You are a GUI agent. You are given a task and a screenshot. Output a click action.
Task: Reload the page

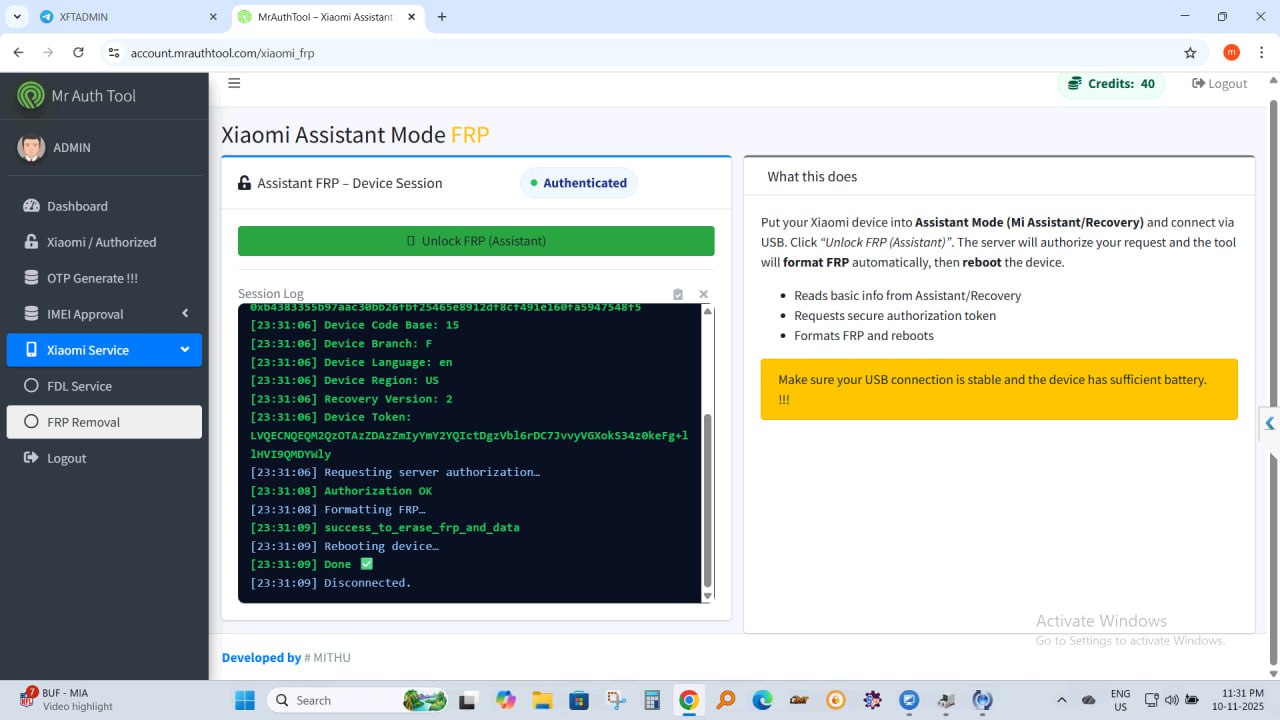[78, 53]
